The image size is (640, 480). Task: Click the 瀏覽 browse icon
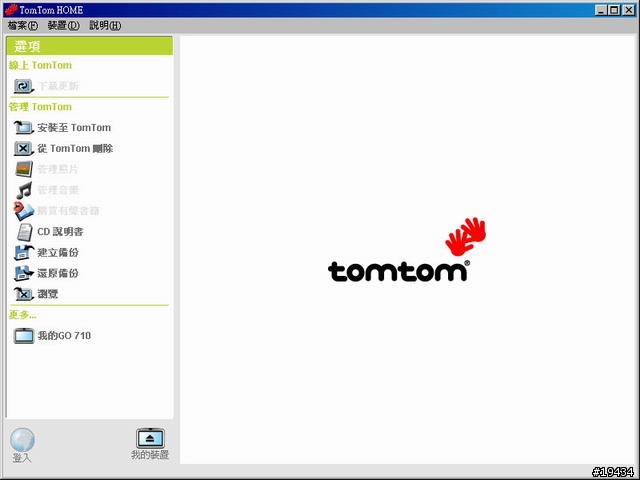point(24,294)
